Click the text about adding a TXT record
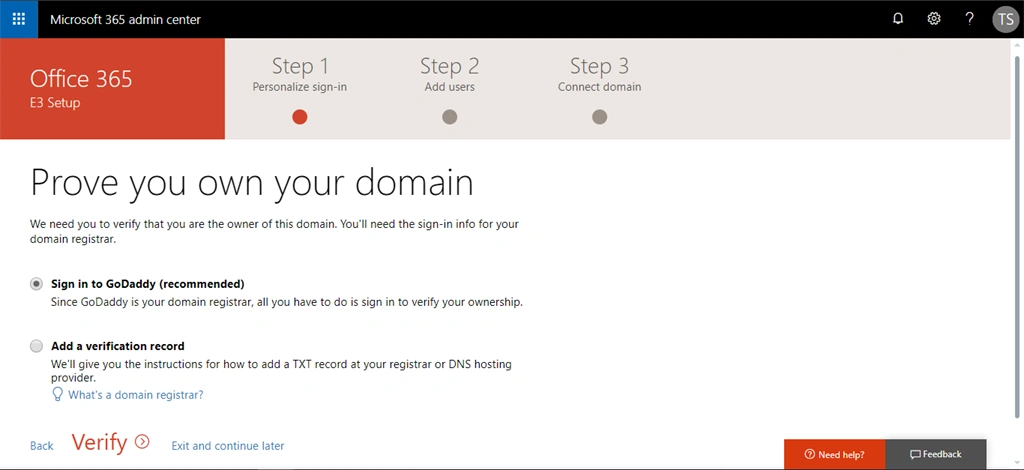Viewport: 1024px width, 470px height. (x=281, y=371)
